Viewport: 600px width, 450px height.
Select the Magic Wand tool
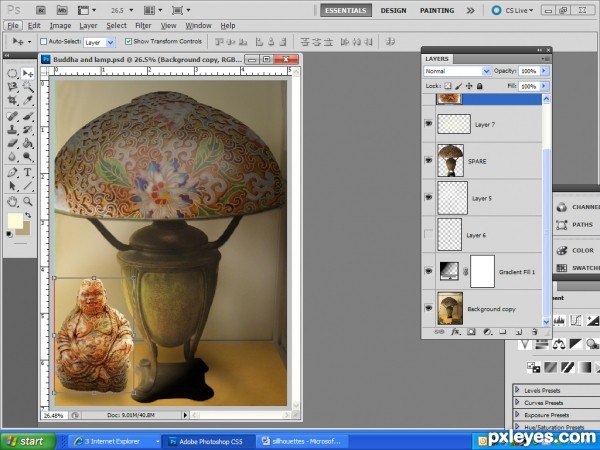tap(28, 87)
